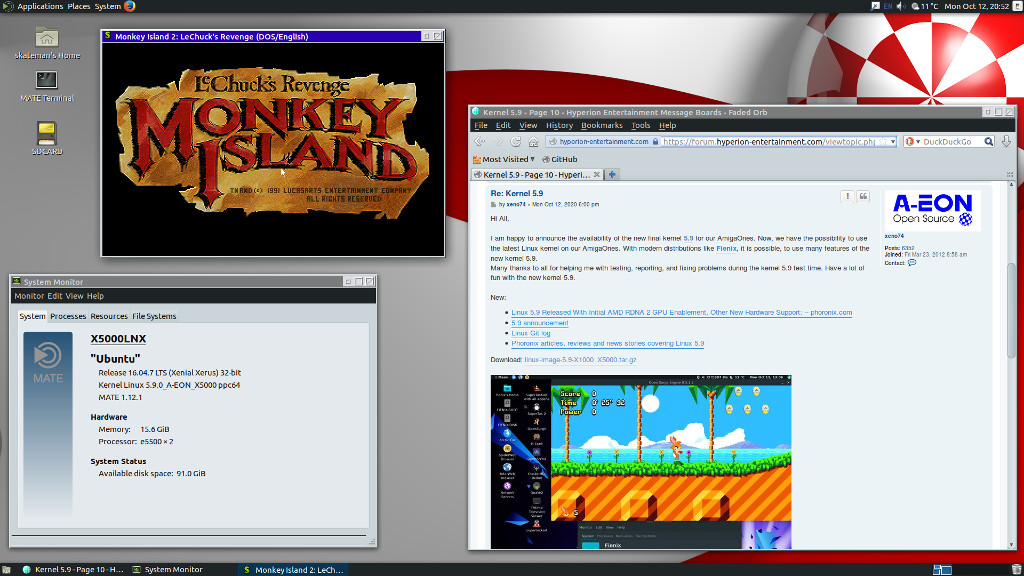
Task: Open the SDCARD desktop icon
Action: (46, 138)
